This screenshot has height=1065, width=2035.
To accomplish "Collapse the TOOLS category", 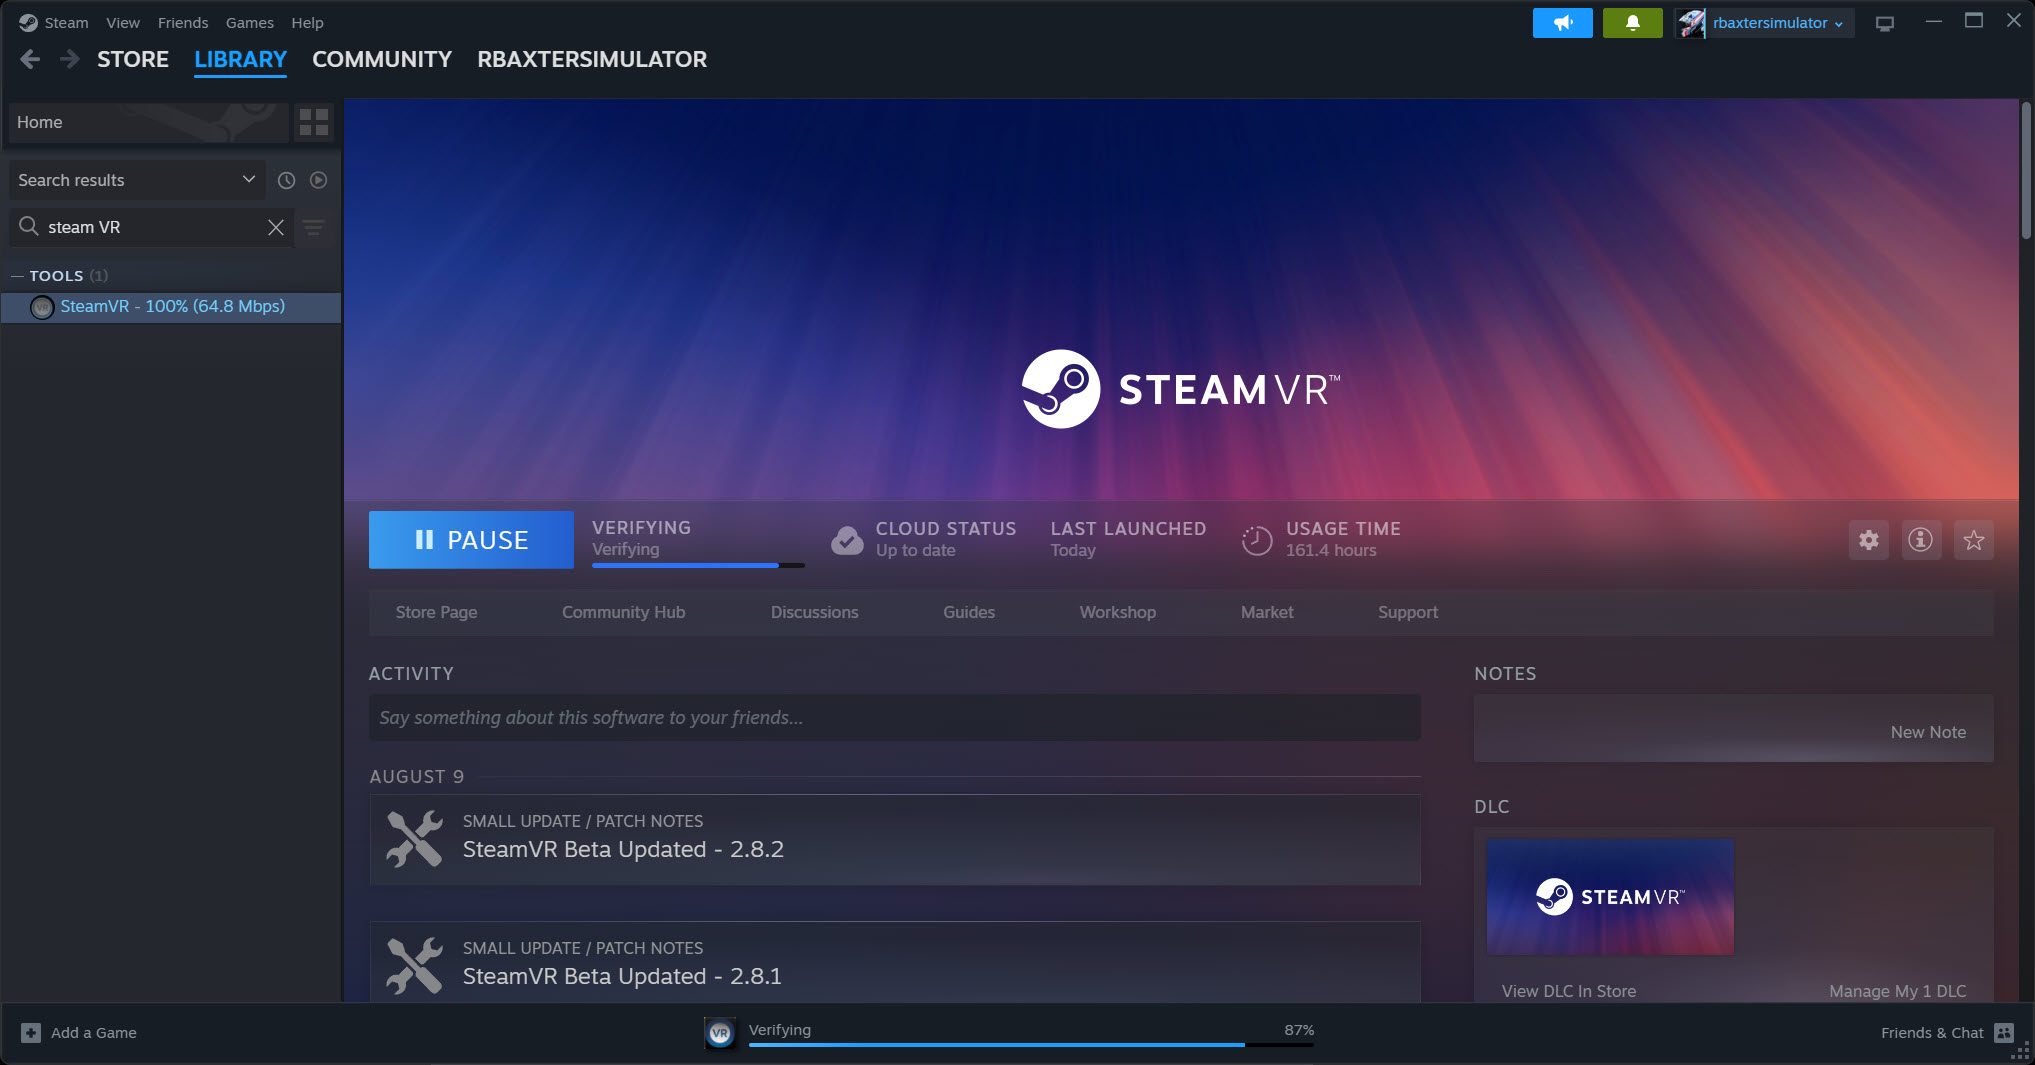I will 17,276.
